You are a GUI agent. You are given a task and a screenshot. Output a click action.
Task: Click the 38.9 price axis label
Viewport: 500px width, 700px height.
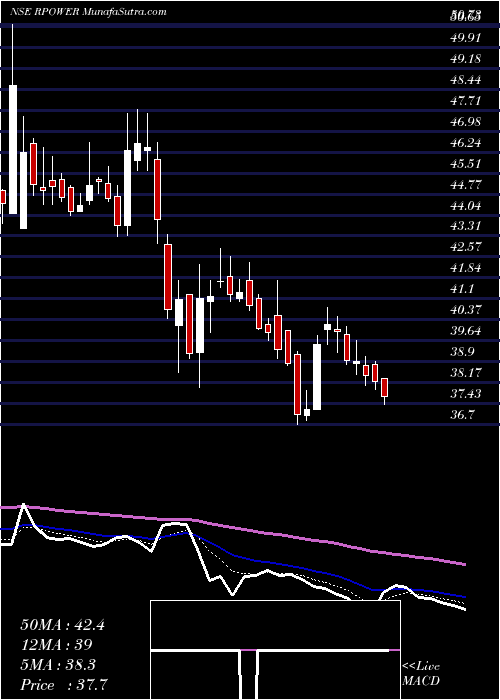(462, 352)
